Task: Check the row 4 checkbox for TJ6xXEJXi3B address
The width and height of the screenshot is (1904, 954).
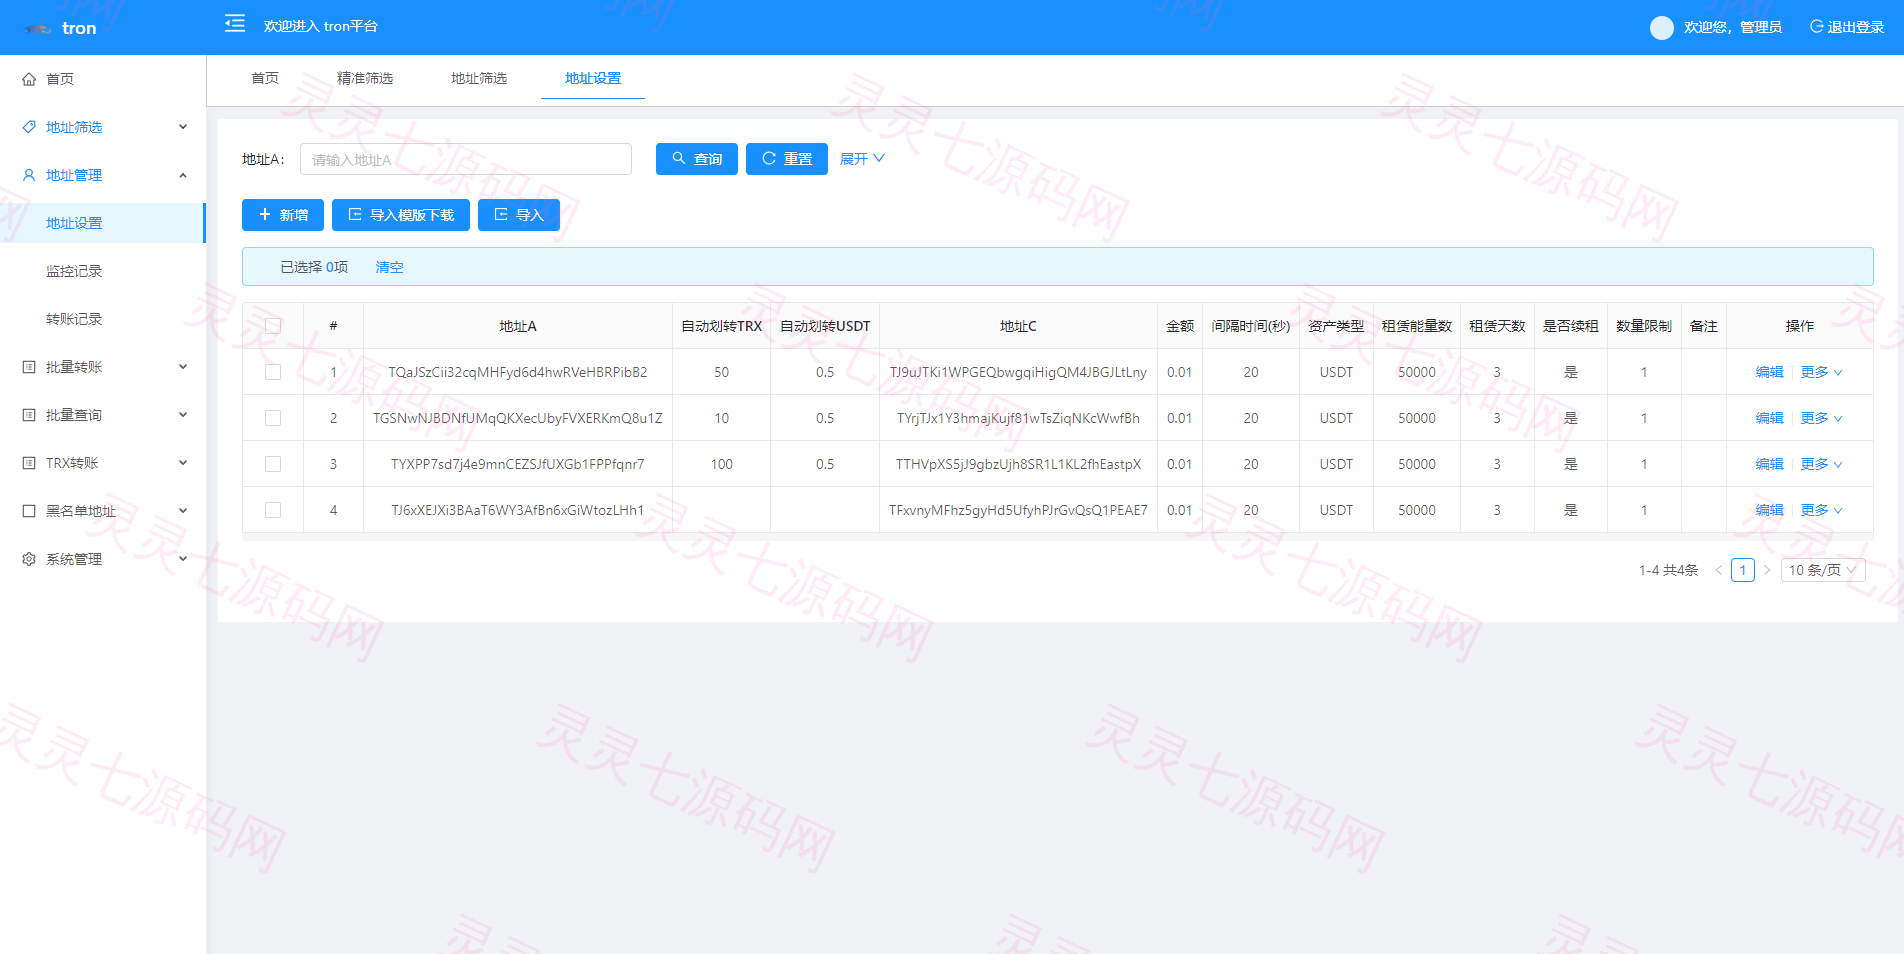Action: coord(273,510)
